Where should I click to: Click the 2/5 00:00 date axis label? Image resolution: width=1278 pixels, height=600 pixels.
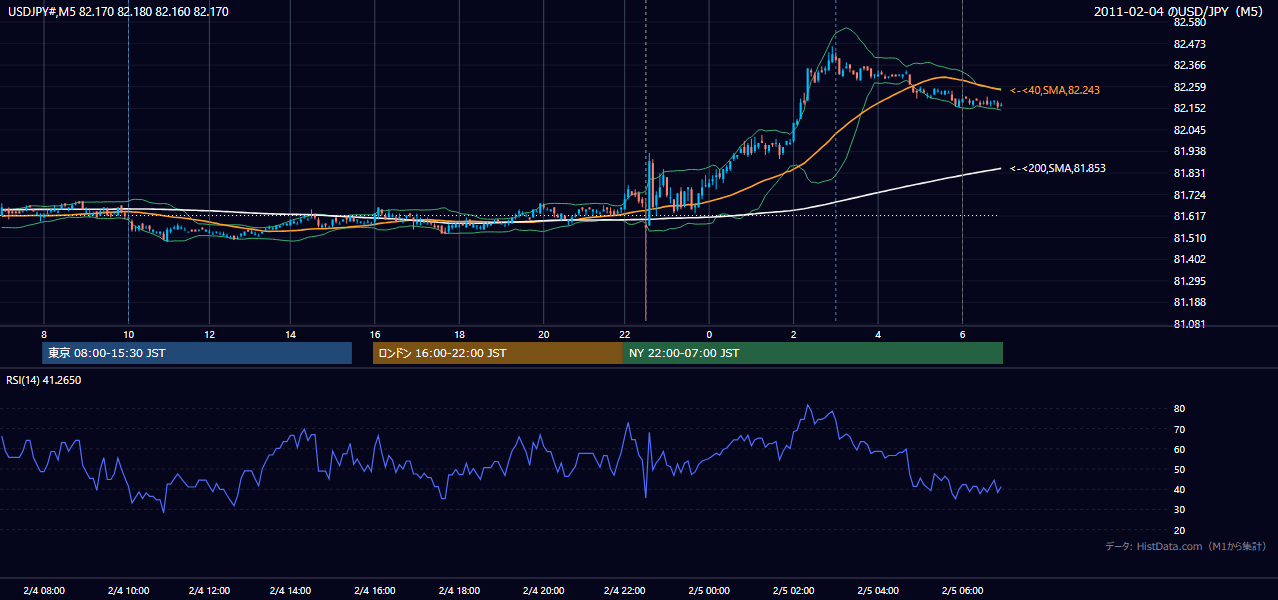709,591
